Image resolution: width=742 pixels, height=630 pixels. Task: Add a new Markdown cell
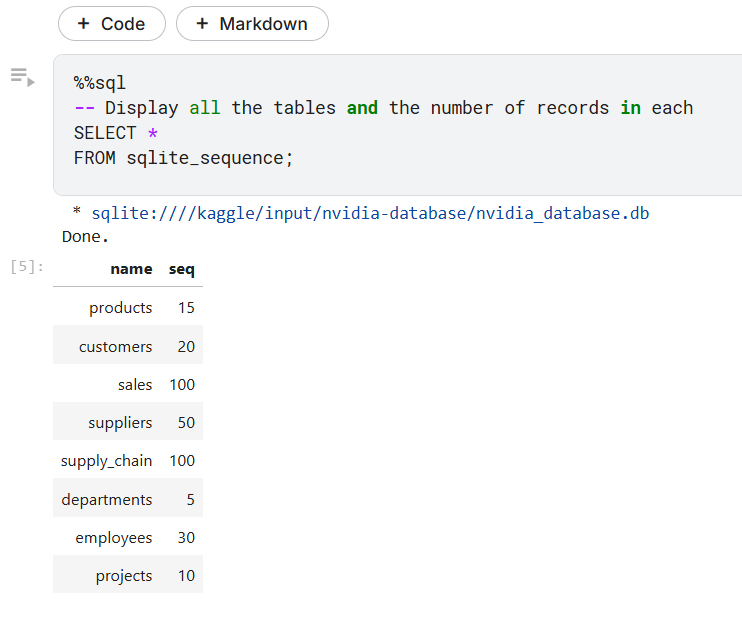(252, 24)
